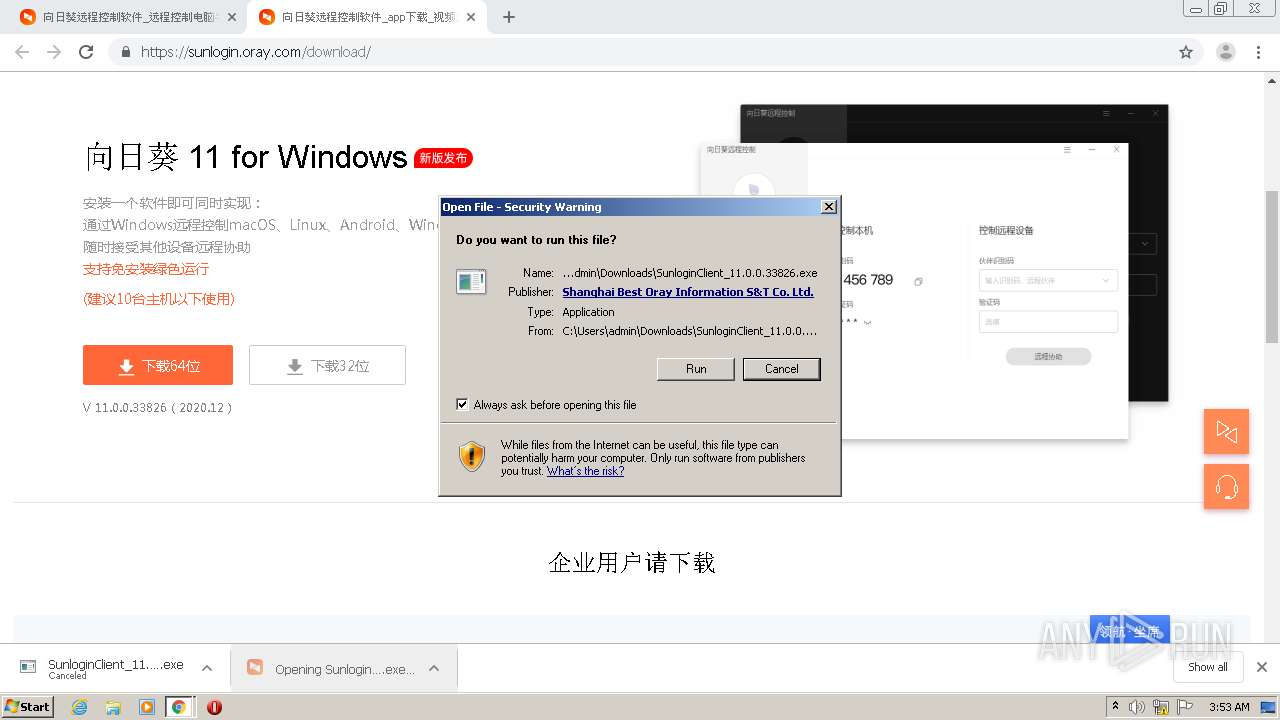This screenshot has height=720, width=1280.
Task: Toggle 'Always ask before opening this file'
Action: pos(462,405)
